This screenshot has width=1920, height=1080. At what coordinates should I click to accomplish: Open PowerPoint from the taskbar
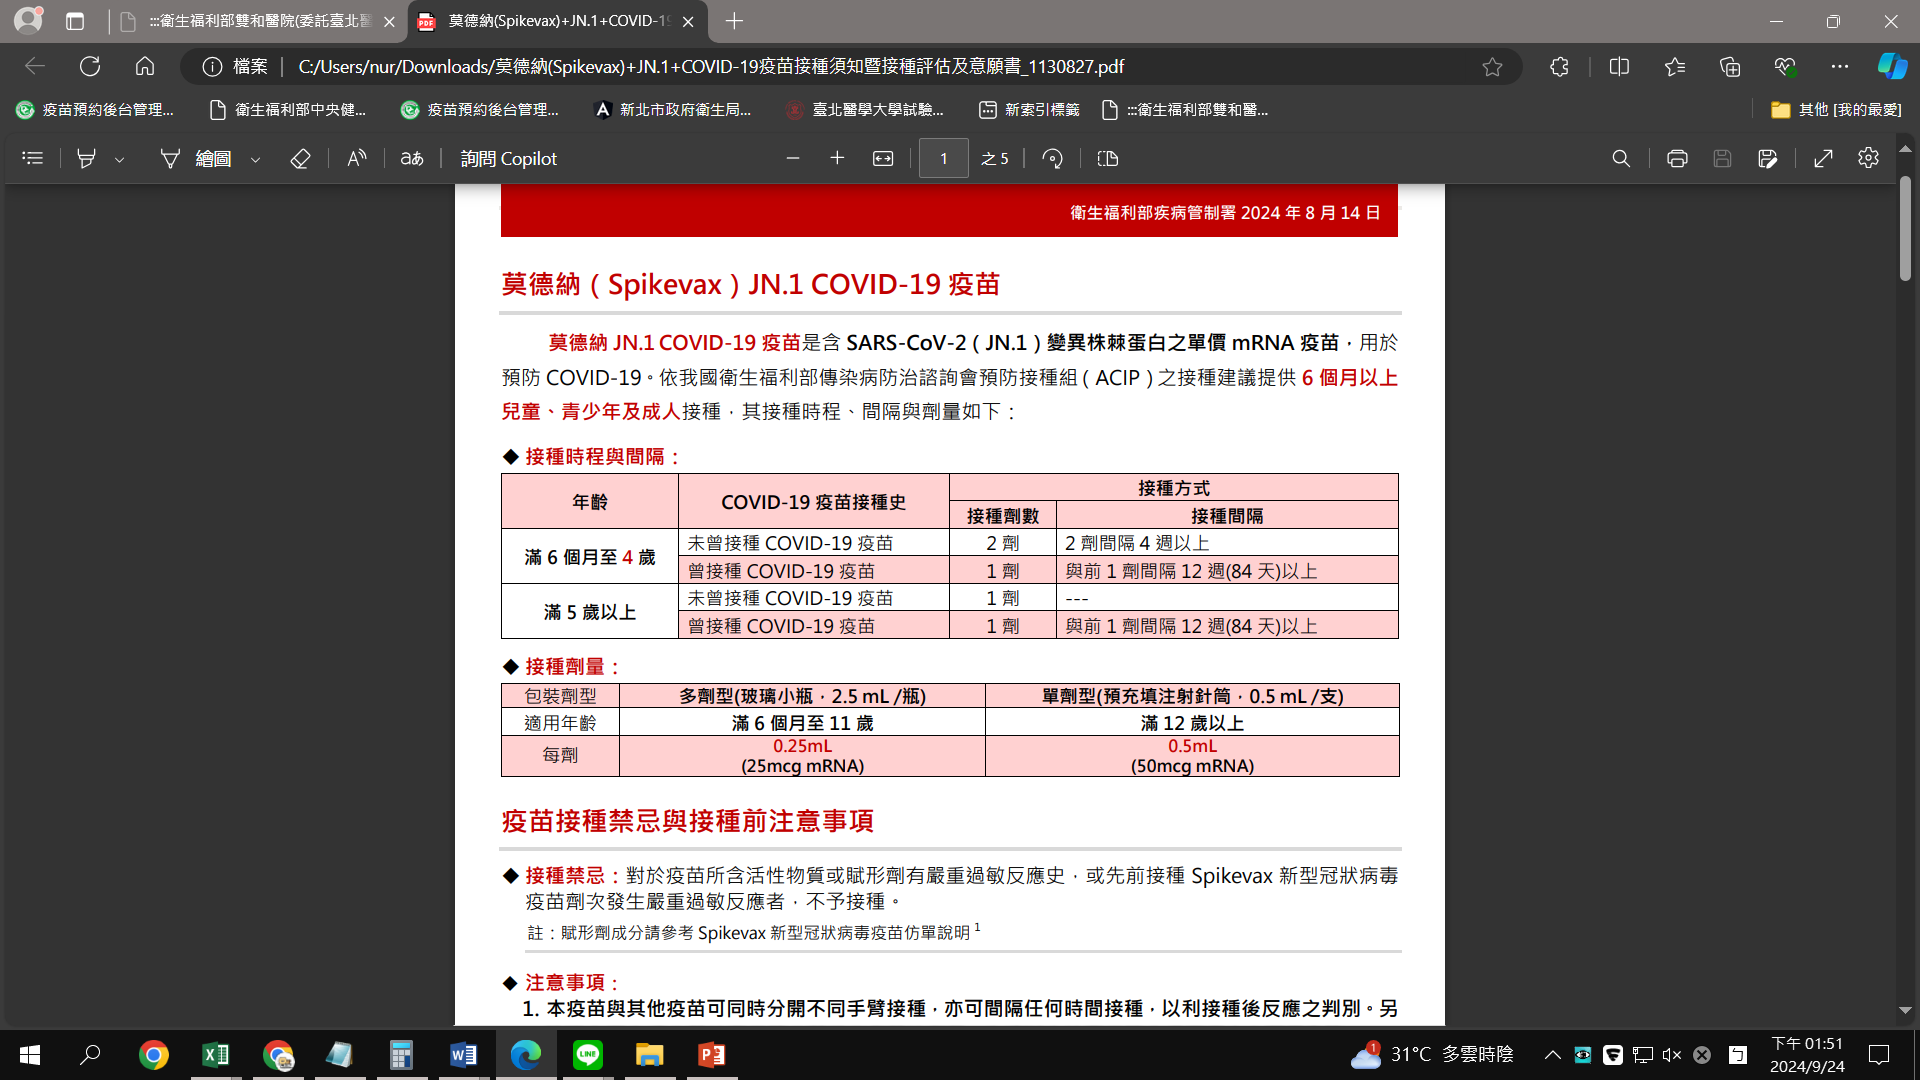712,1055
